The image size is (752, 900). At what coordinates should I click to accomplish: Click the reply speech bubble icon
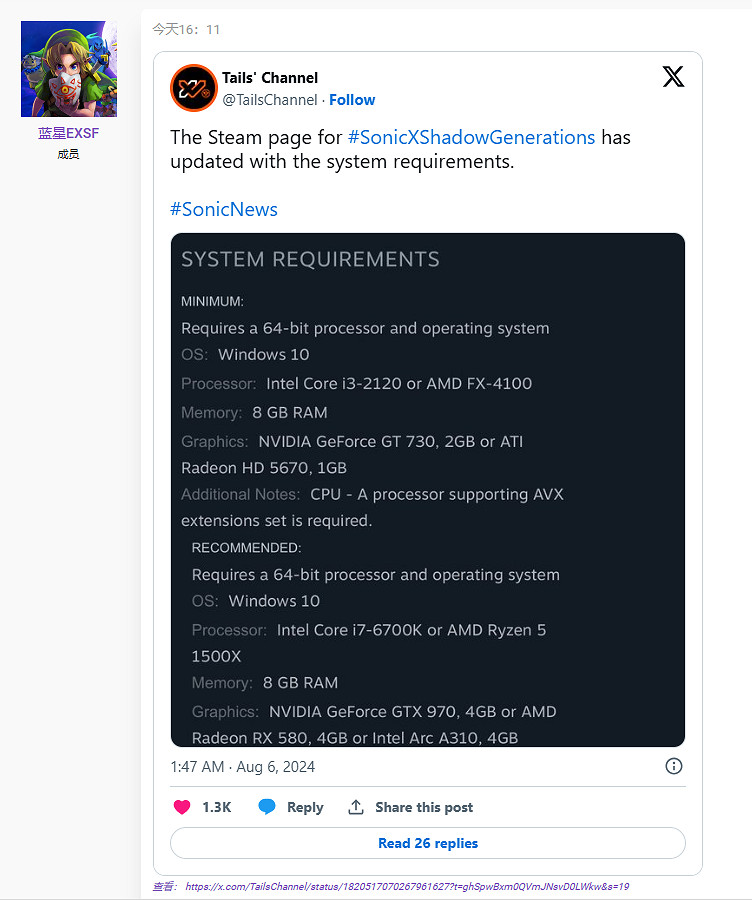[x=267, y=807]
